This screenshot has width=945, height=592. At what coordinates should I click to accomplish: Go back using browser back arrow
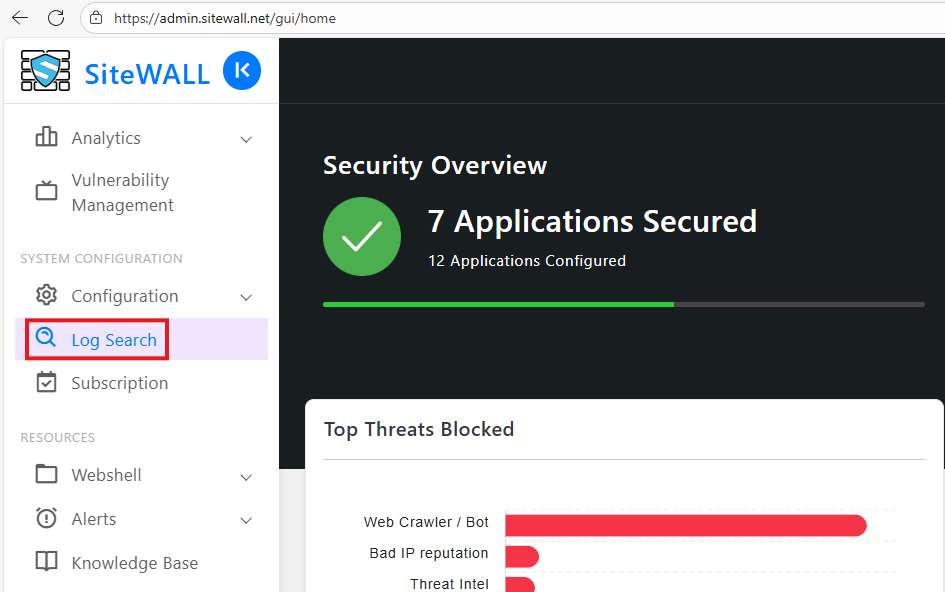(20, 18)
